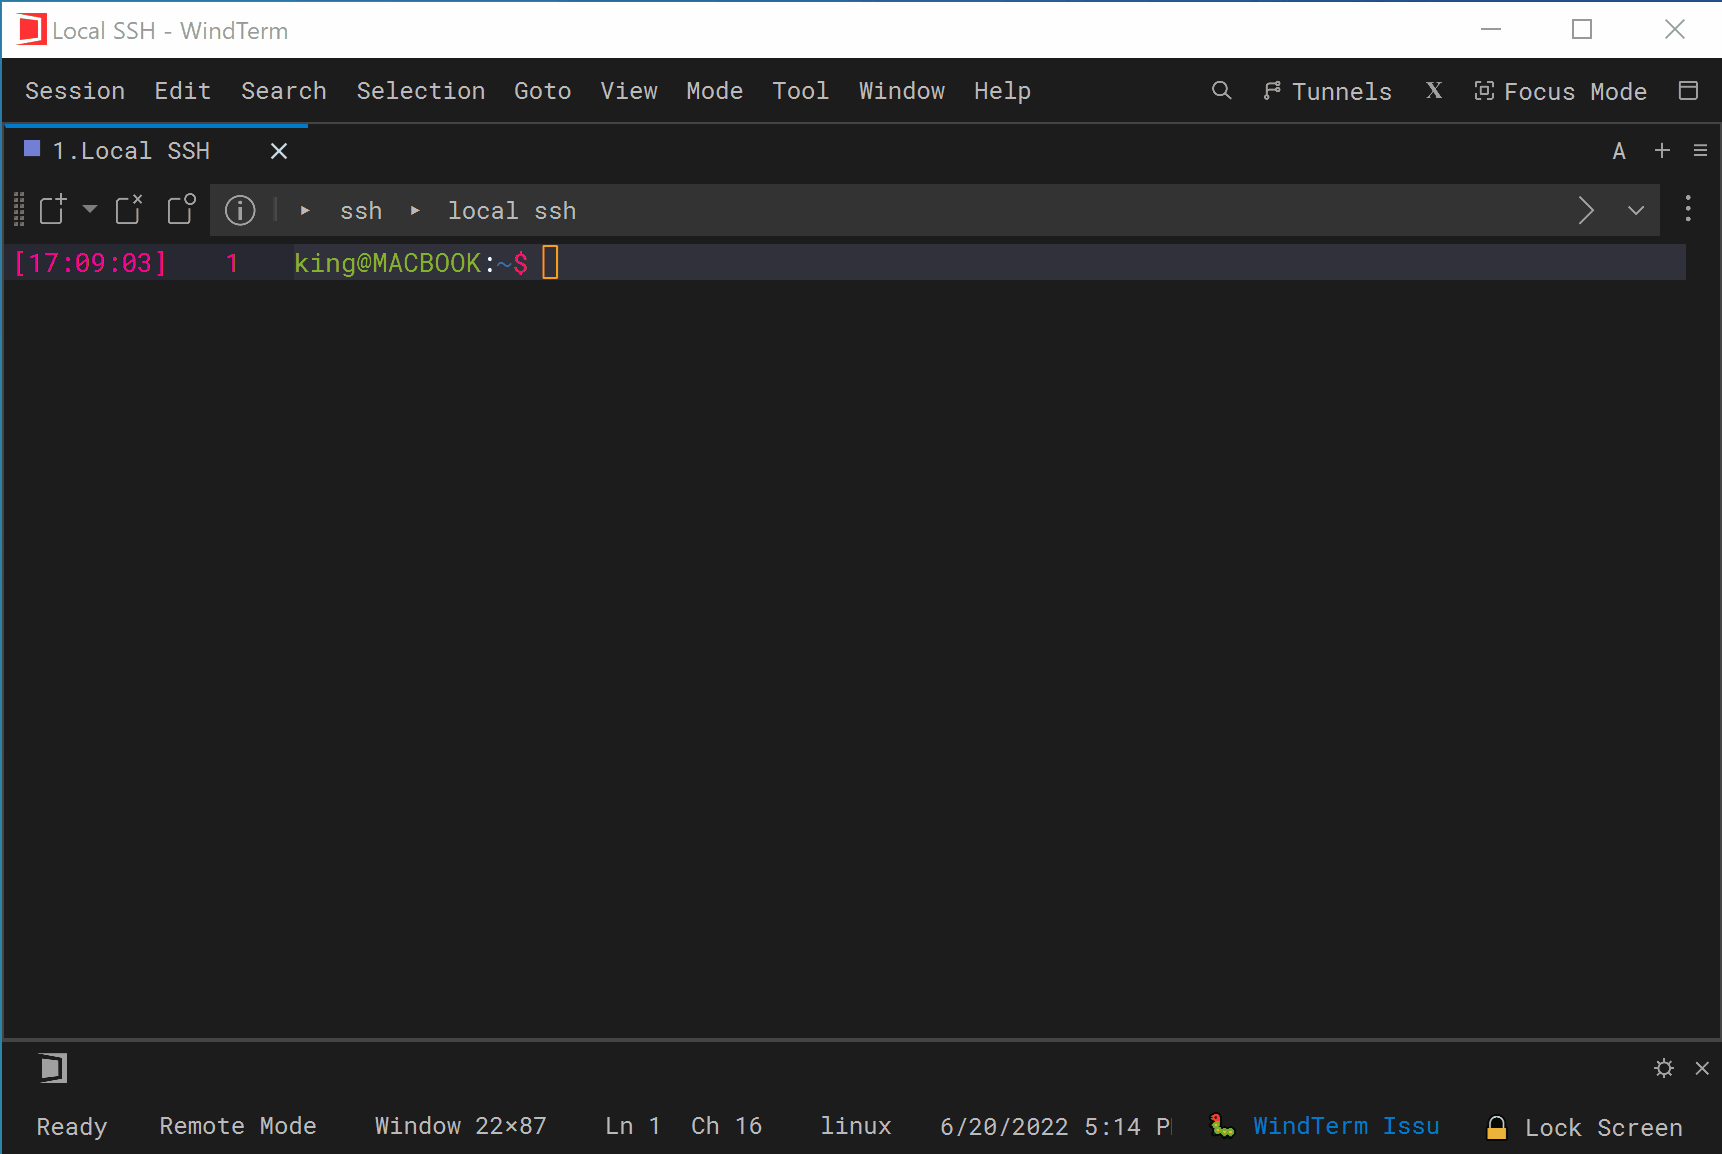The width and height of the screenshot is (1722, 1154).
Task: Click the terminal command input line
Action: point(845,262)
